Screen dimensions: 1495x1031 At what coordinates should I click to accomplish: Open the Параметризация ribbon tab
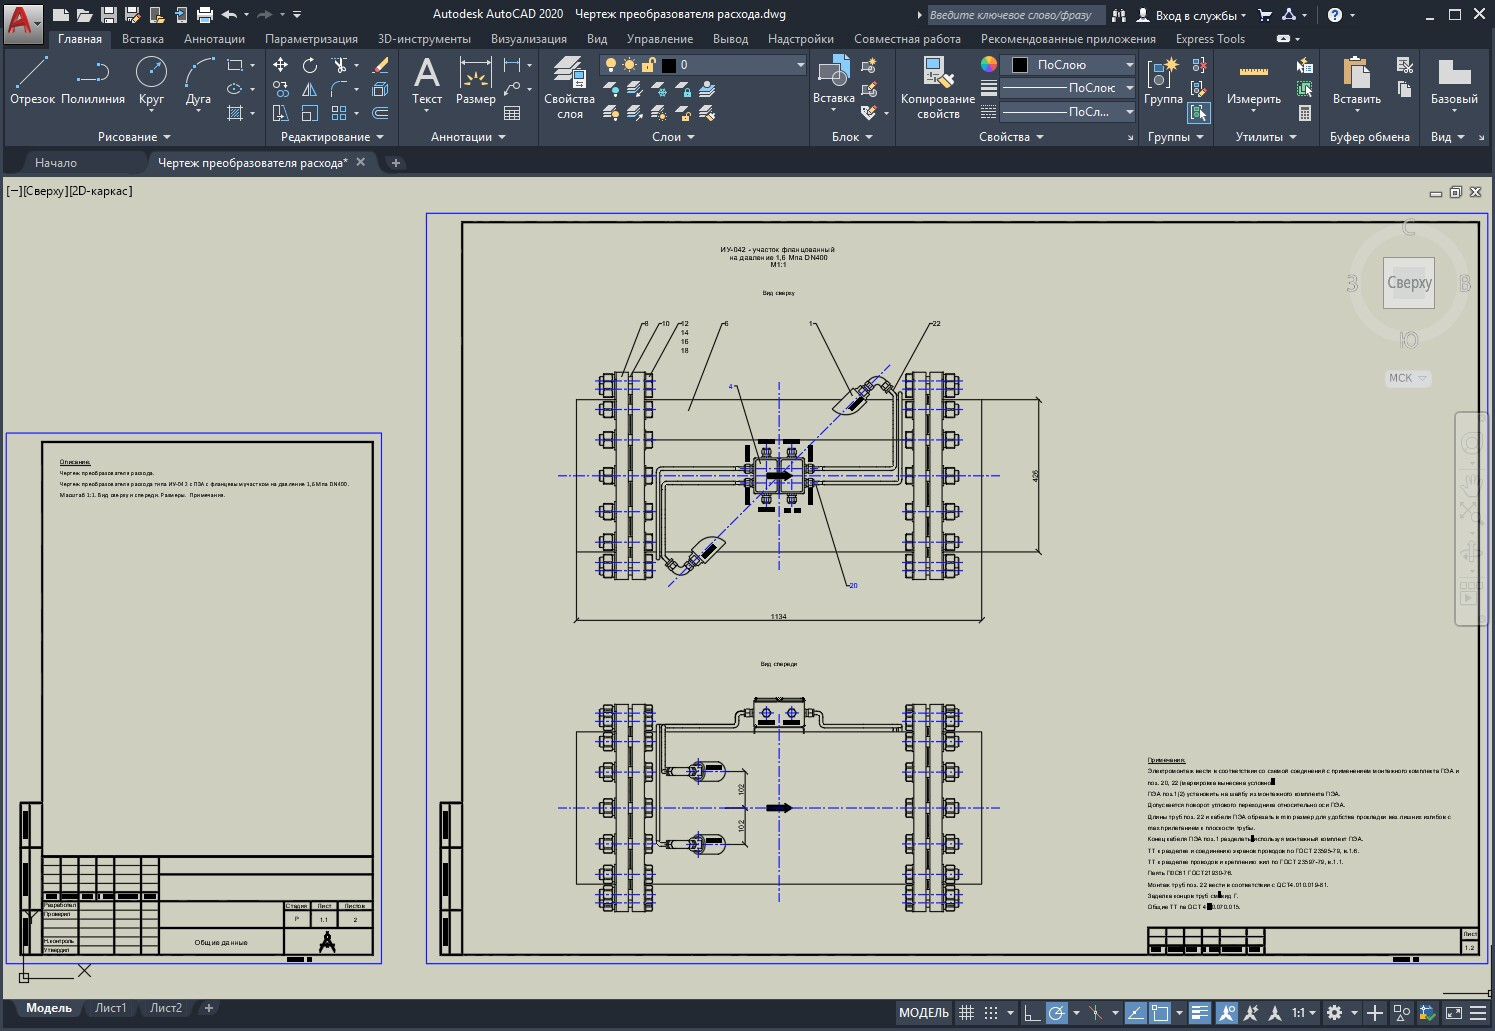point(311,39)
